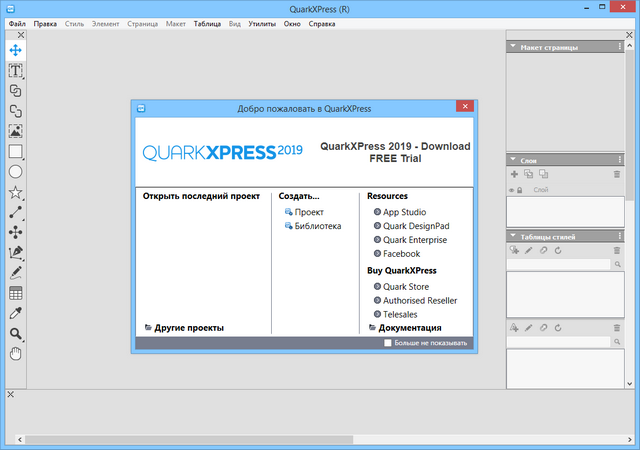The width and height of the screenshot is (640, 450).
Task: Open the 'Quark Store' link
Action: coord(405,286)
